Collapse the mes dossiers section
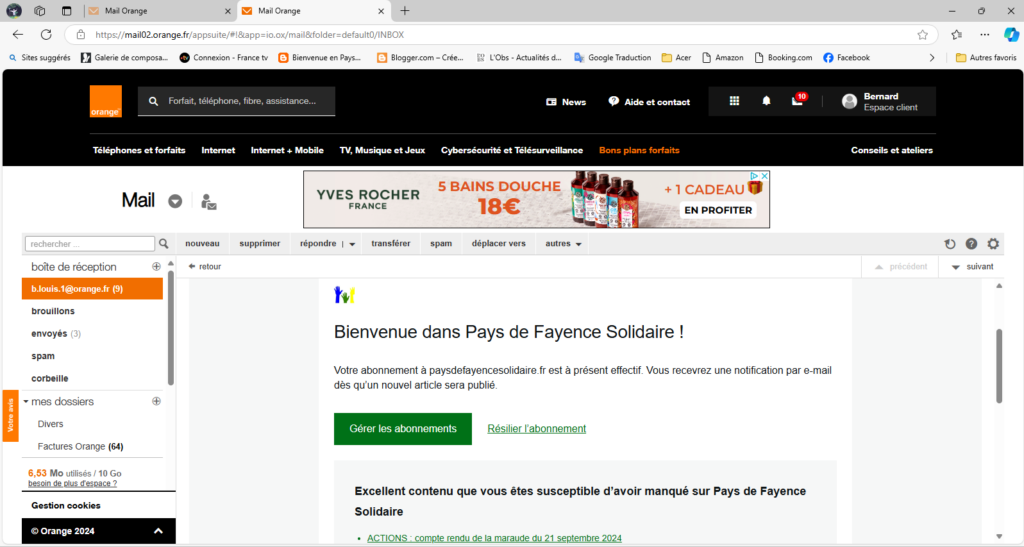The image size is (1024, 547). pyautogui.click(x=26, y=402)
